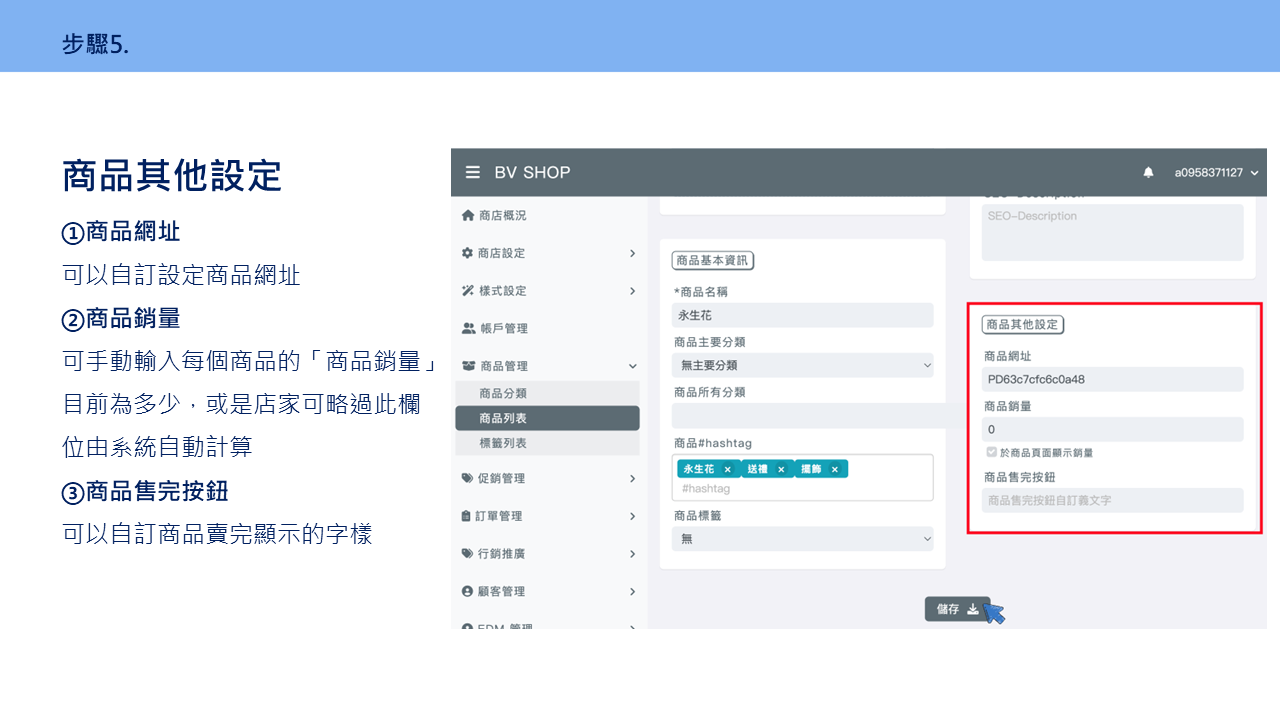Screen dimensions: 1280x720
Task: Remove the 擺飾 hashtag tag
Action: tap(835, 469)
